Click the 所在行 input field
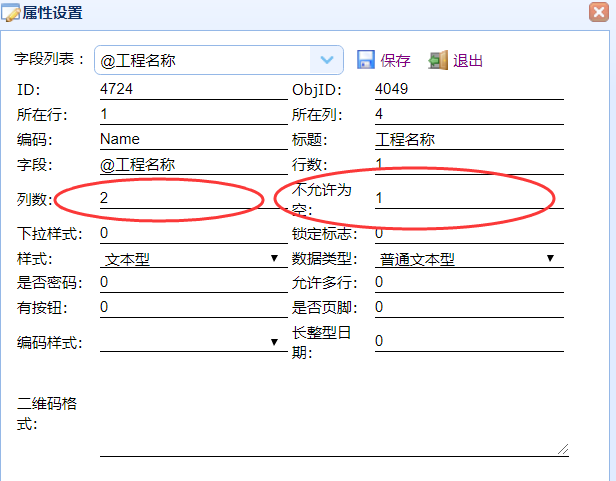616x481 pixels. click(194, 114)
